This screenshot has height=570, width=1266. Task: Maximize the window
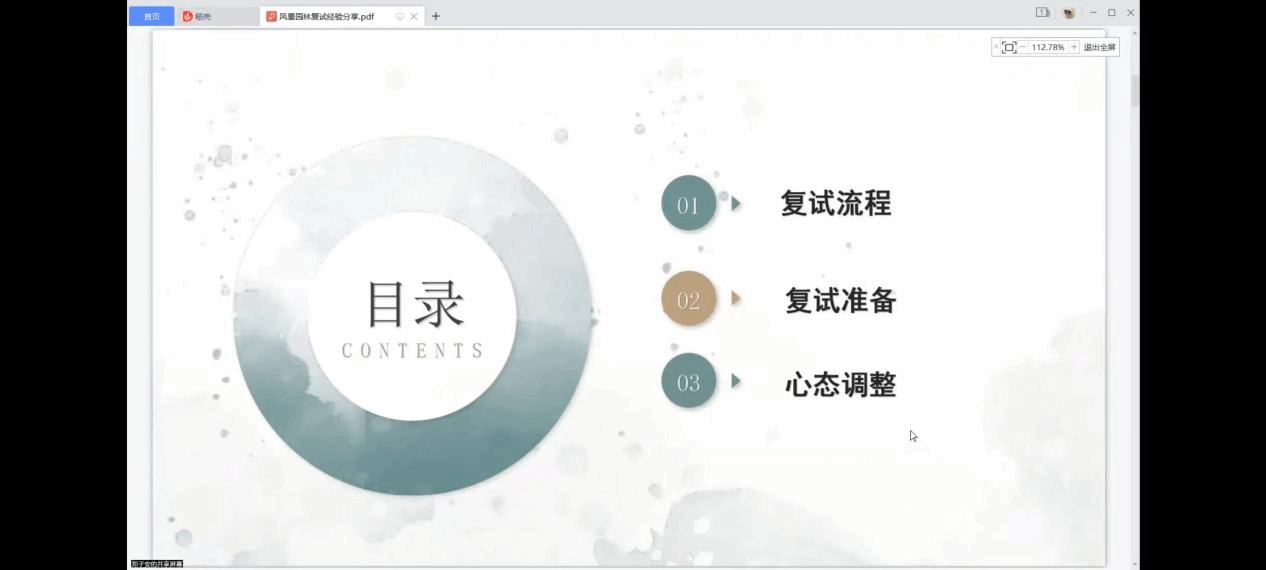tap(1111, 13)
